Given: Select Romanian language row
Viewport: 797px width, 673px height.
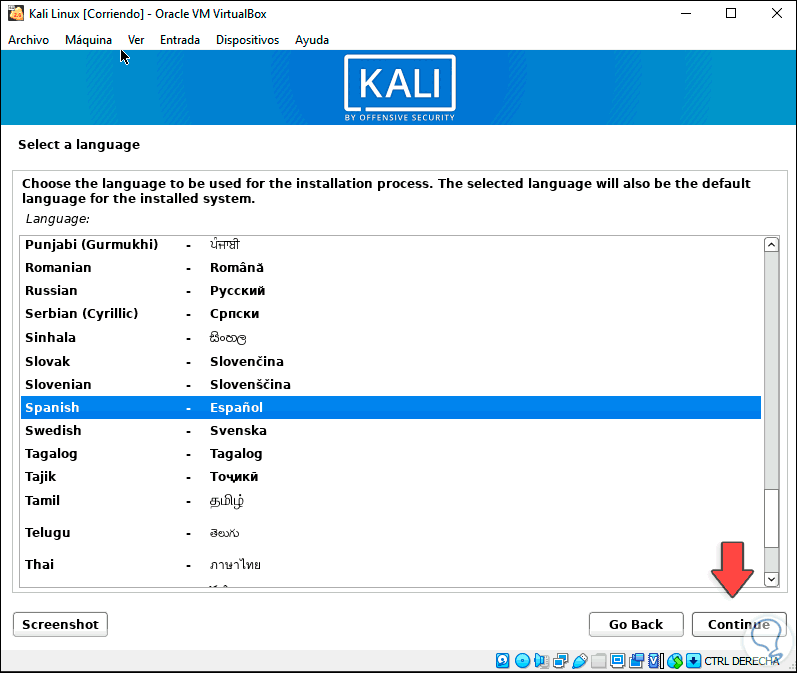Looking at the screenshot, I should (x=391, y=267).
